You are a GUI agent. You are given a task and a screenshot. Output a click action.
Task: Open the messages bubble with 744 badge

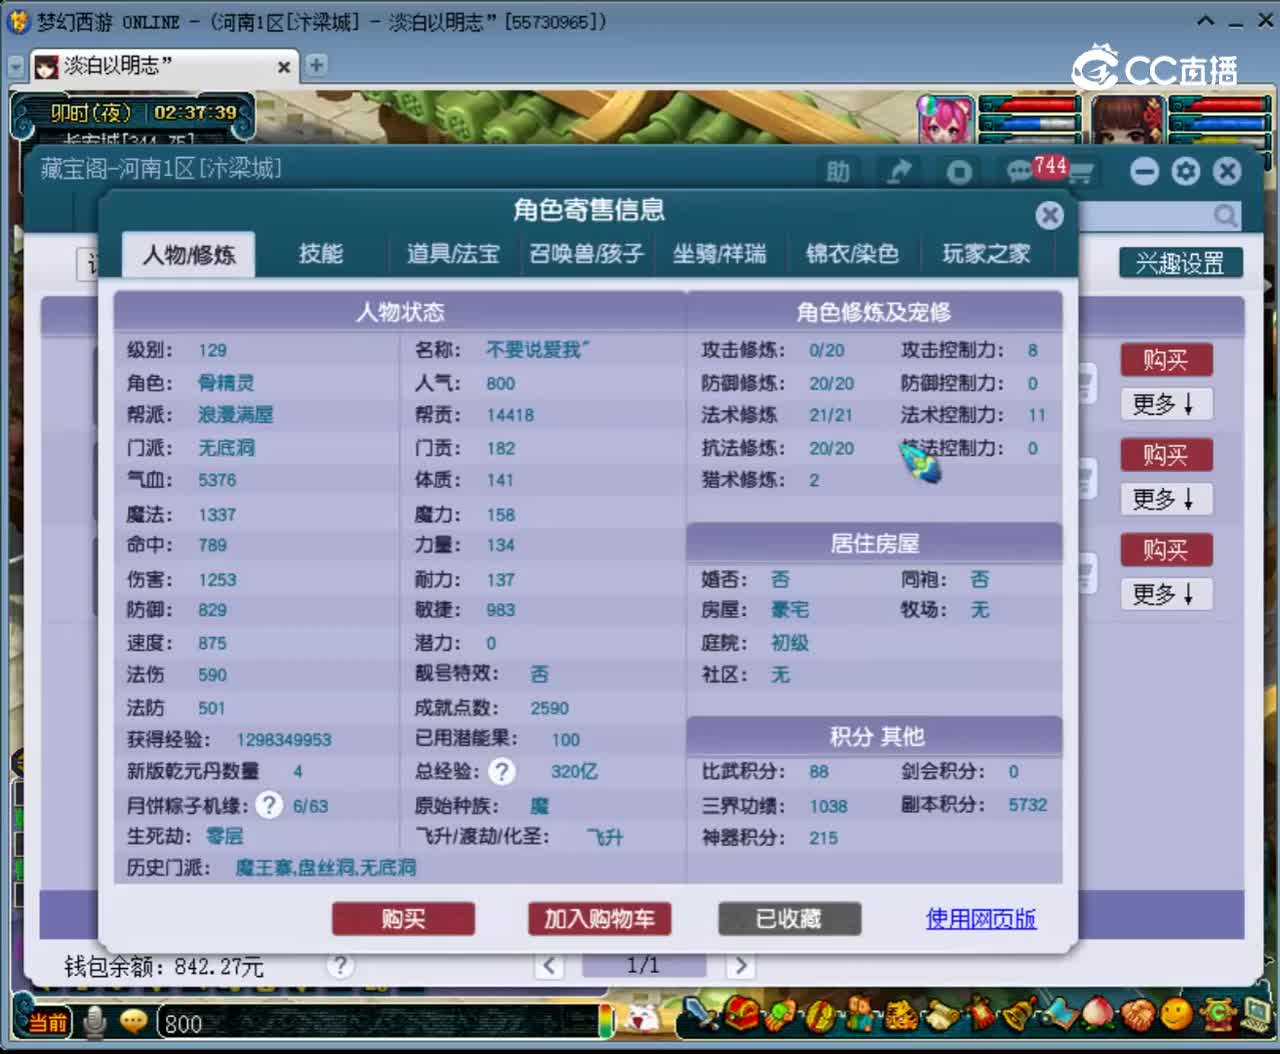1020,172
